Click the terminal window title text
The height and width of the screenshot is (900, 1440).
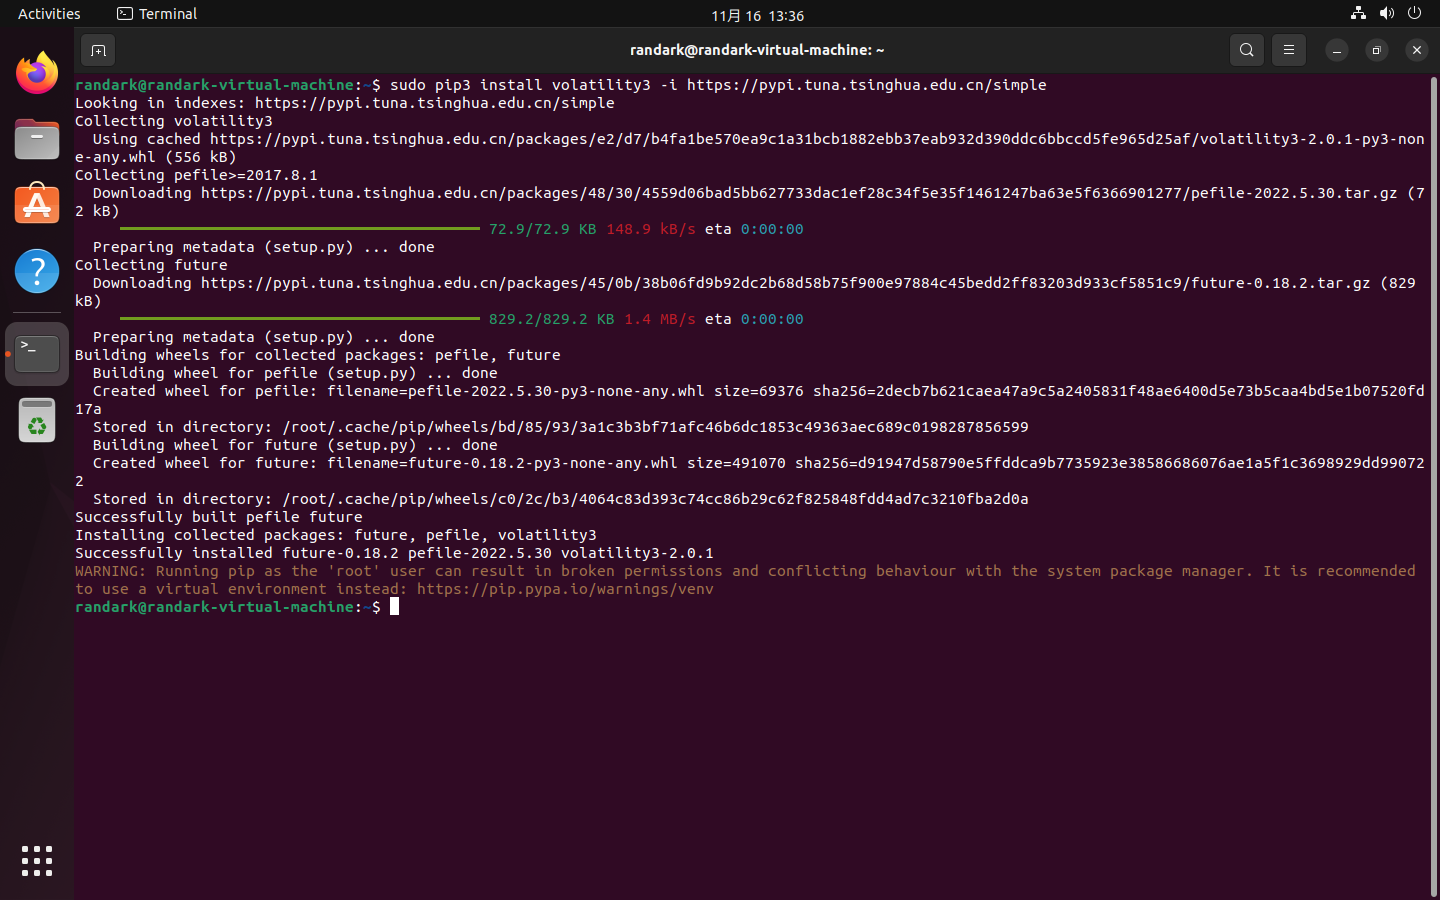(x=757, y=50)
